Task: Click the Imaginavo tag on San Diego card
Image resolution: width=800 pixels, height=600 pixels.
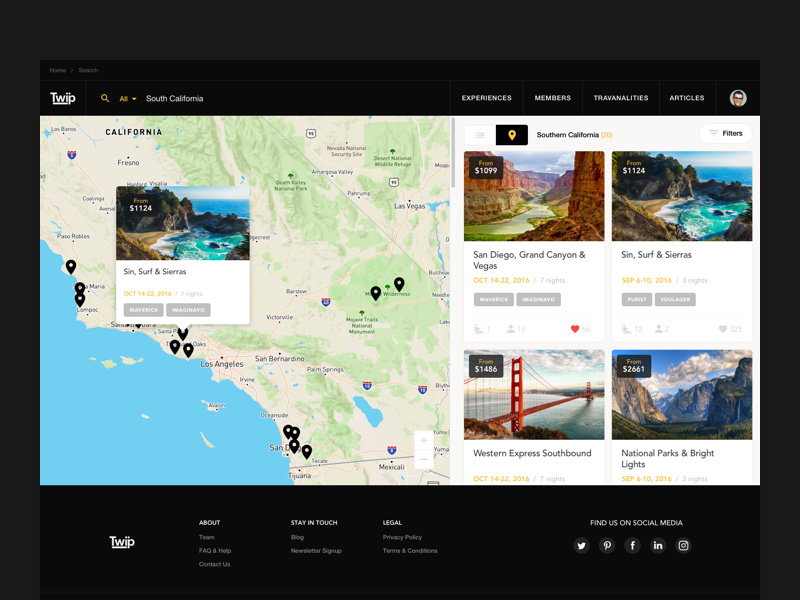Action: click(x=538, y=299)
